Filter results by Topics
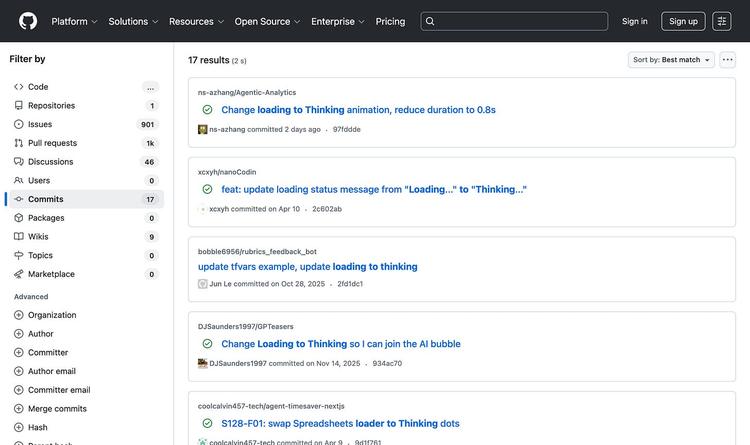 [86, 255]
